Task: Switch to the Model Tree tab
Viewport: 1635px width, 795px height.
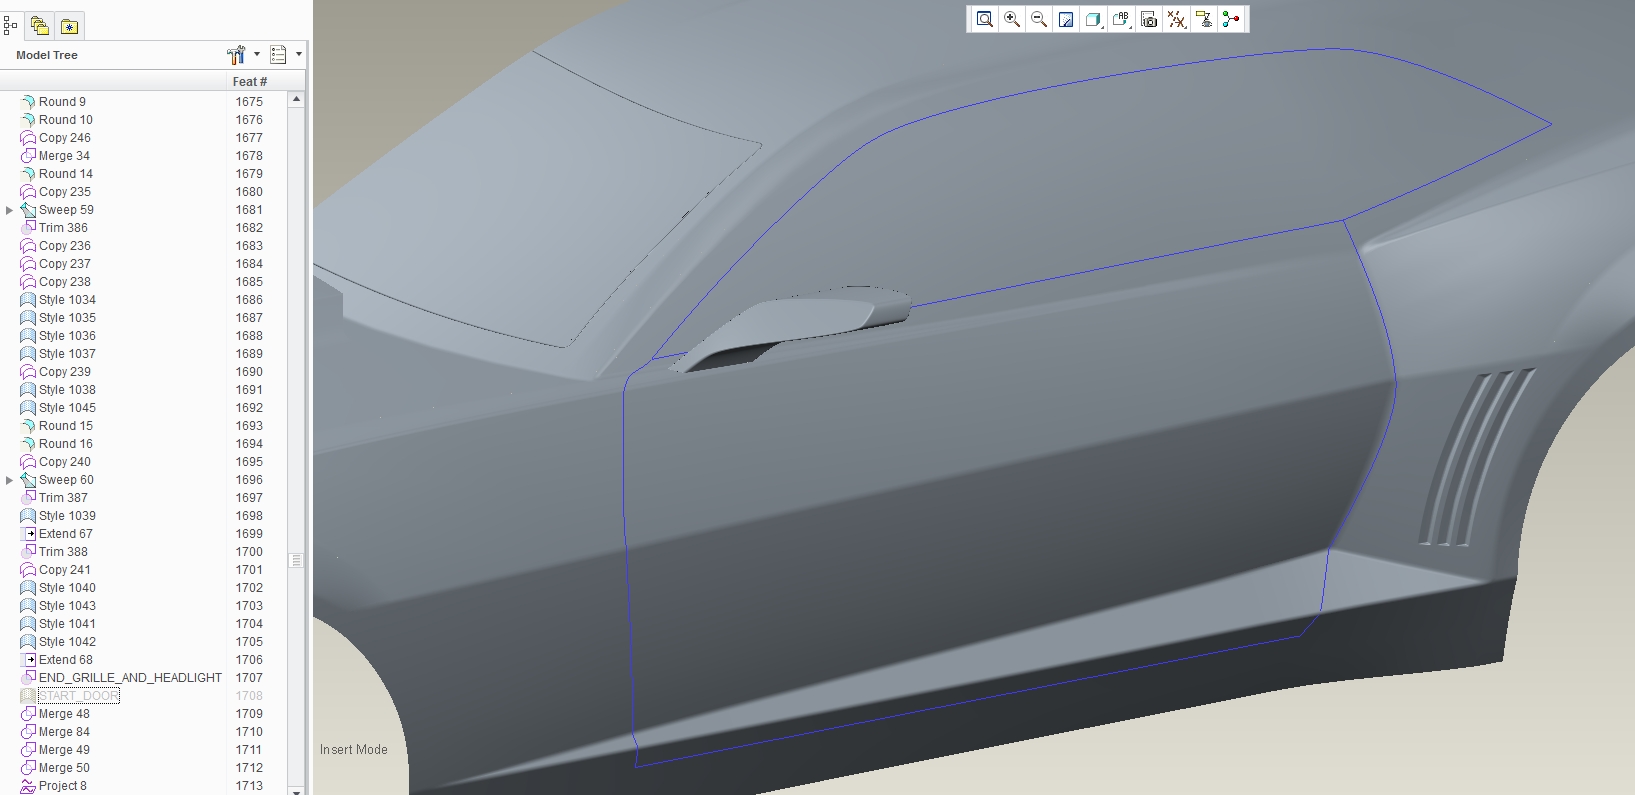Action: point(10,26)
